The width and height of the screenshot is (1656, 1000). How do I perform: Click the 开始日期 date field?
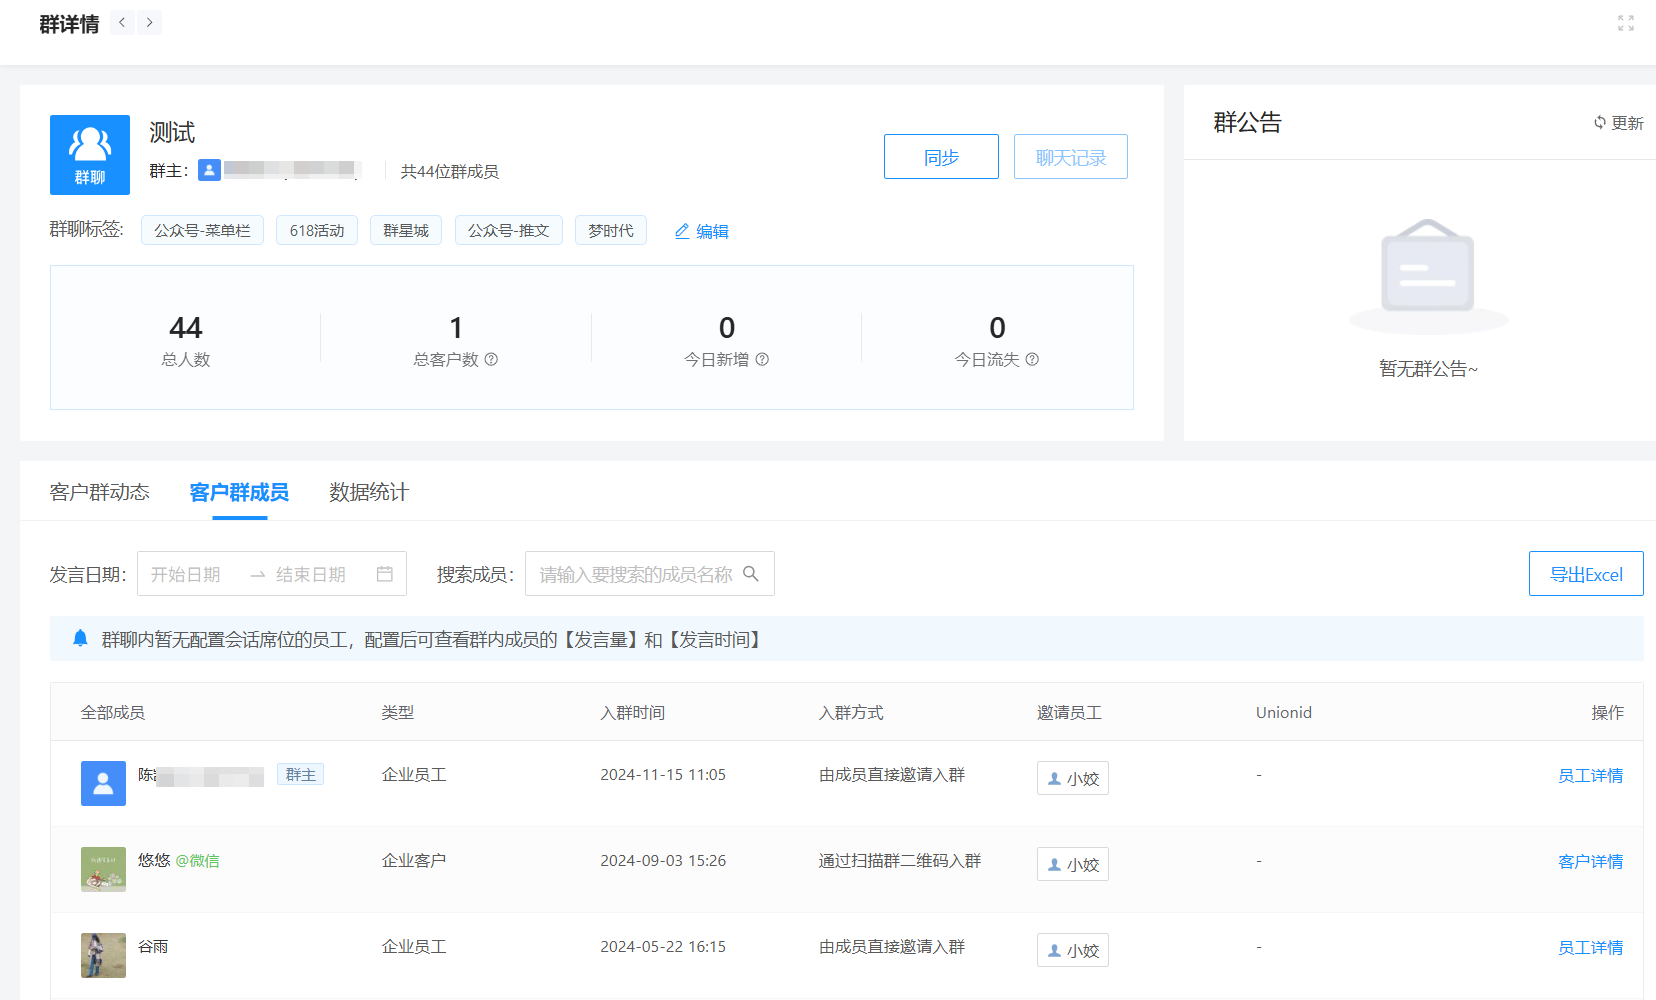click(186, 574)
